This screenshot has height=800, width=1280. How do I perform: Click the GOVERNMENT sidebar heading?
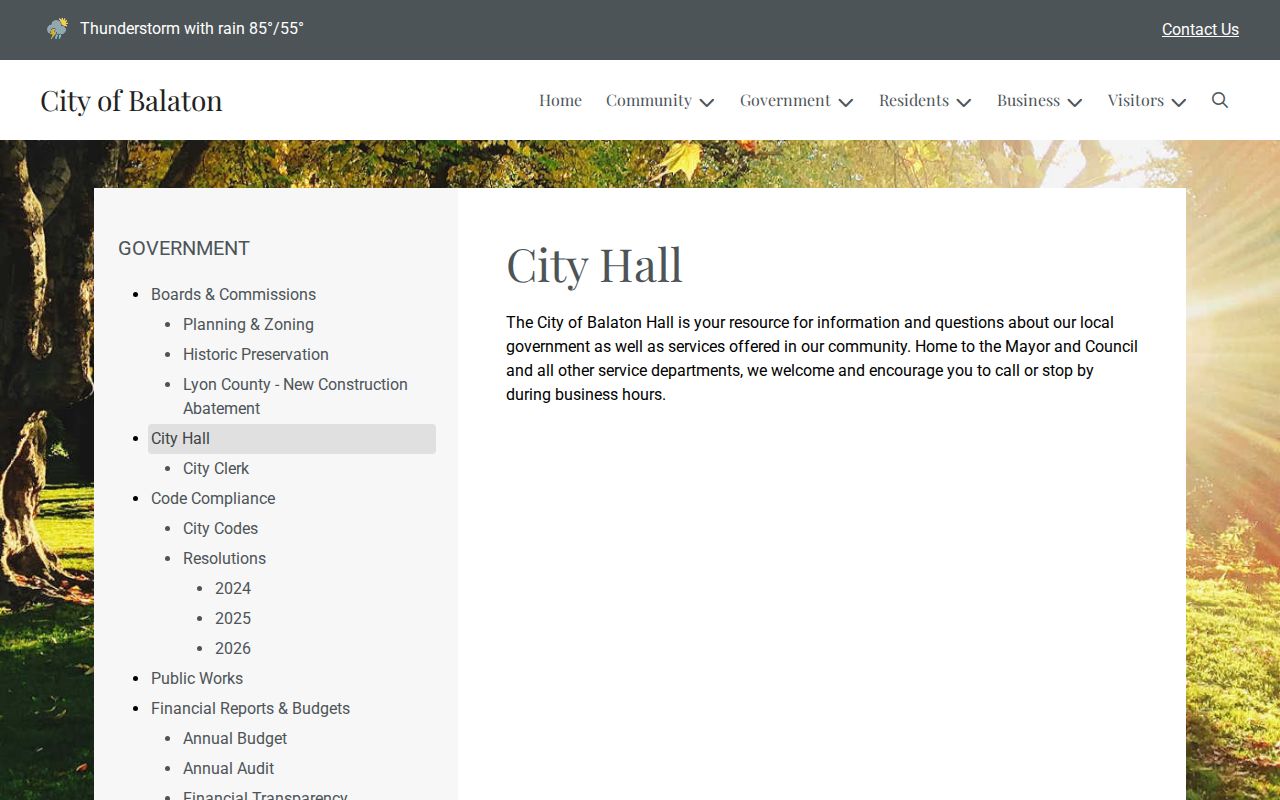[x=184, y=248]
